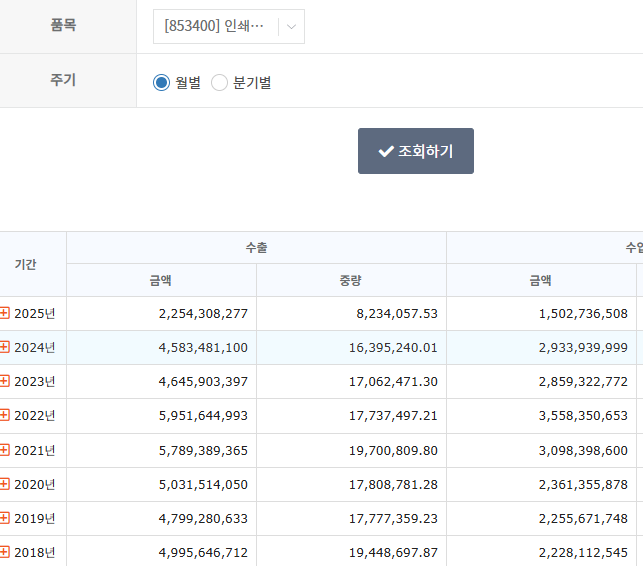Expand the 2019년 row plus icon

pyautogui.click(x=5, y=517)
